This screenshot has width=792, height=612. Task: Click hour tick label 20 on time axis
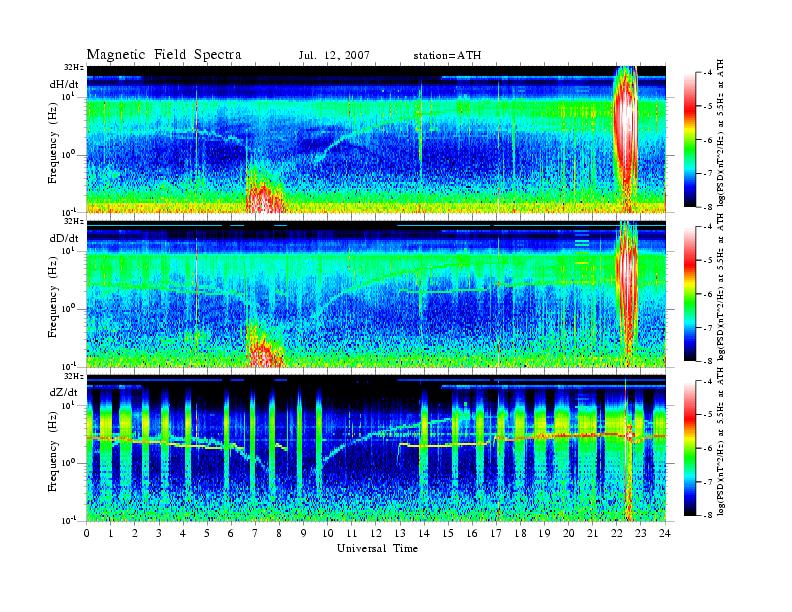(569, 533)
